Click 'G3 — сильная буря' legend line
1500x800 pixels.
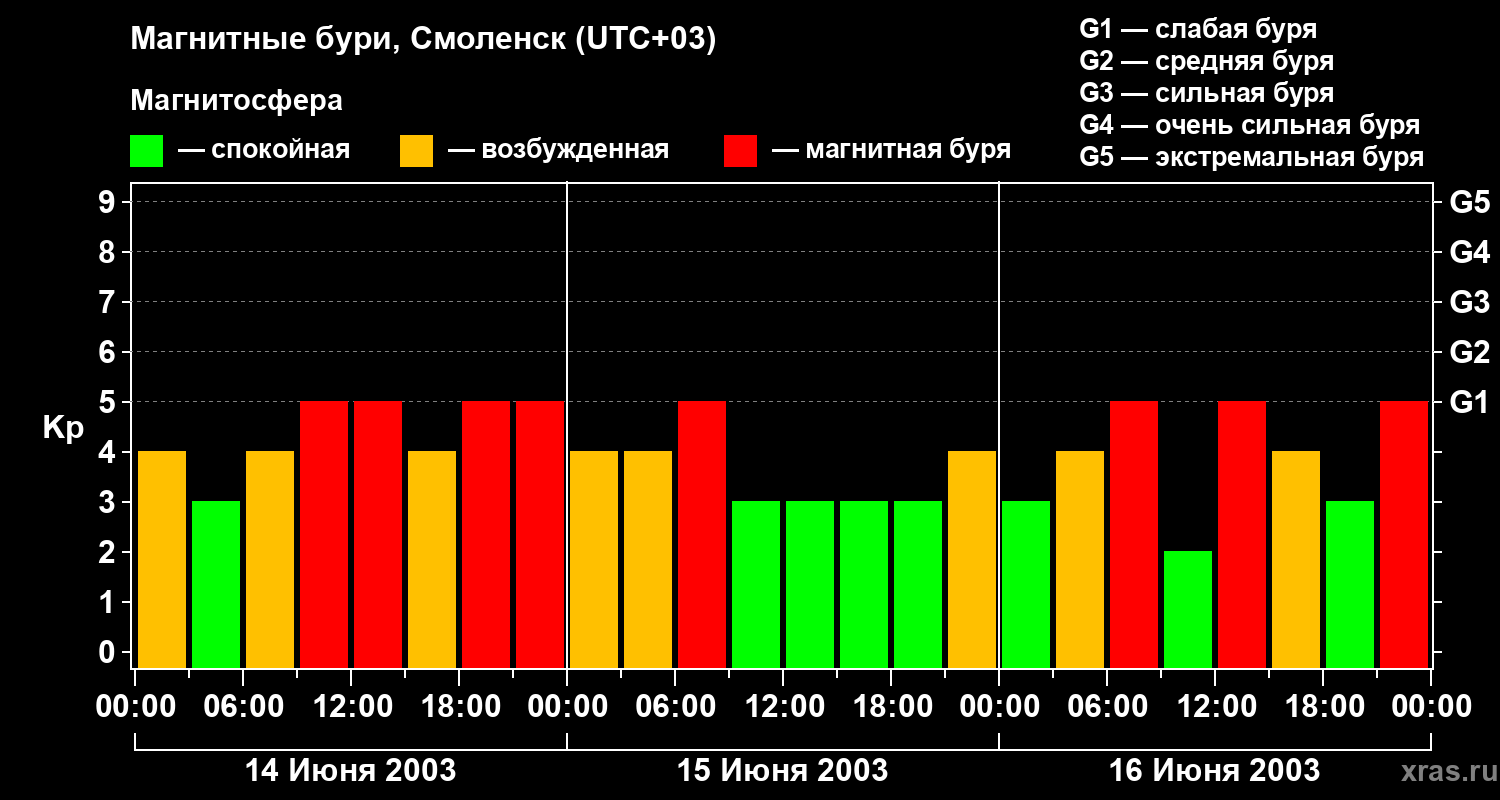(1206, 93)
